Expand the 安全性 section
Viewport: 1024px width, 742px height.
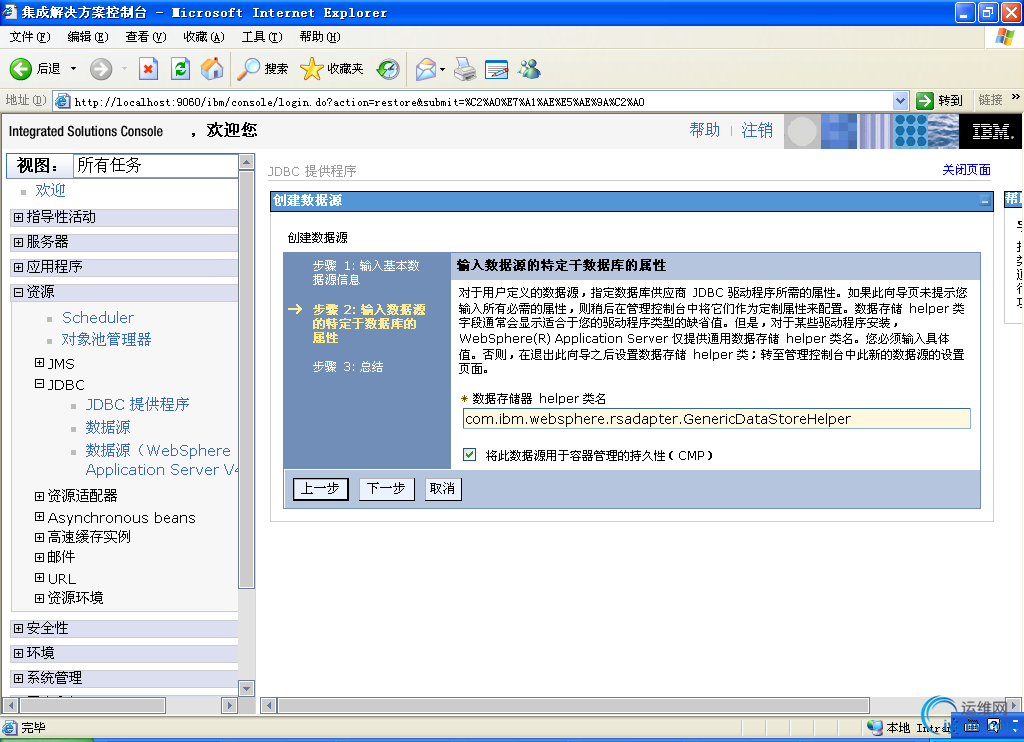(x=18, y=628)
